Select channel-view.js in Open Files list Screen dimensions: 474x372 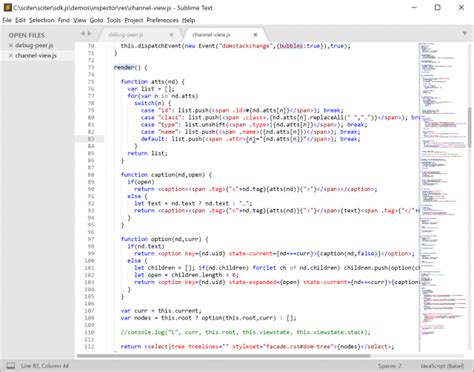pos(36,56)
